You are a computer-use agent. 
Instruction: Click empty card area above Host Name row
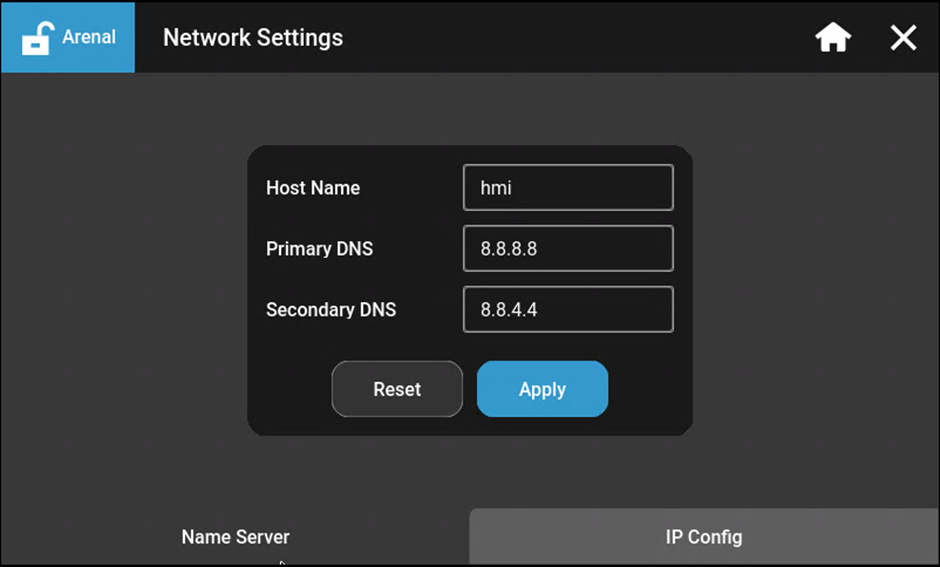[470, 155]
